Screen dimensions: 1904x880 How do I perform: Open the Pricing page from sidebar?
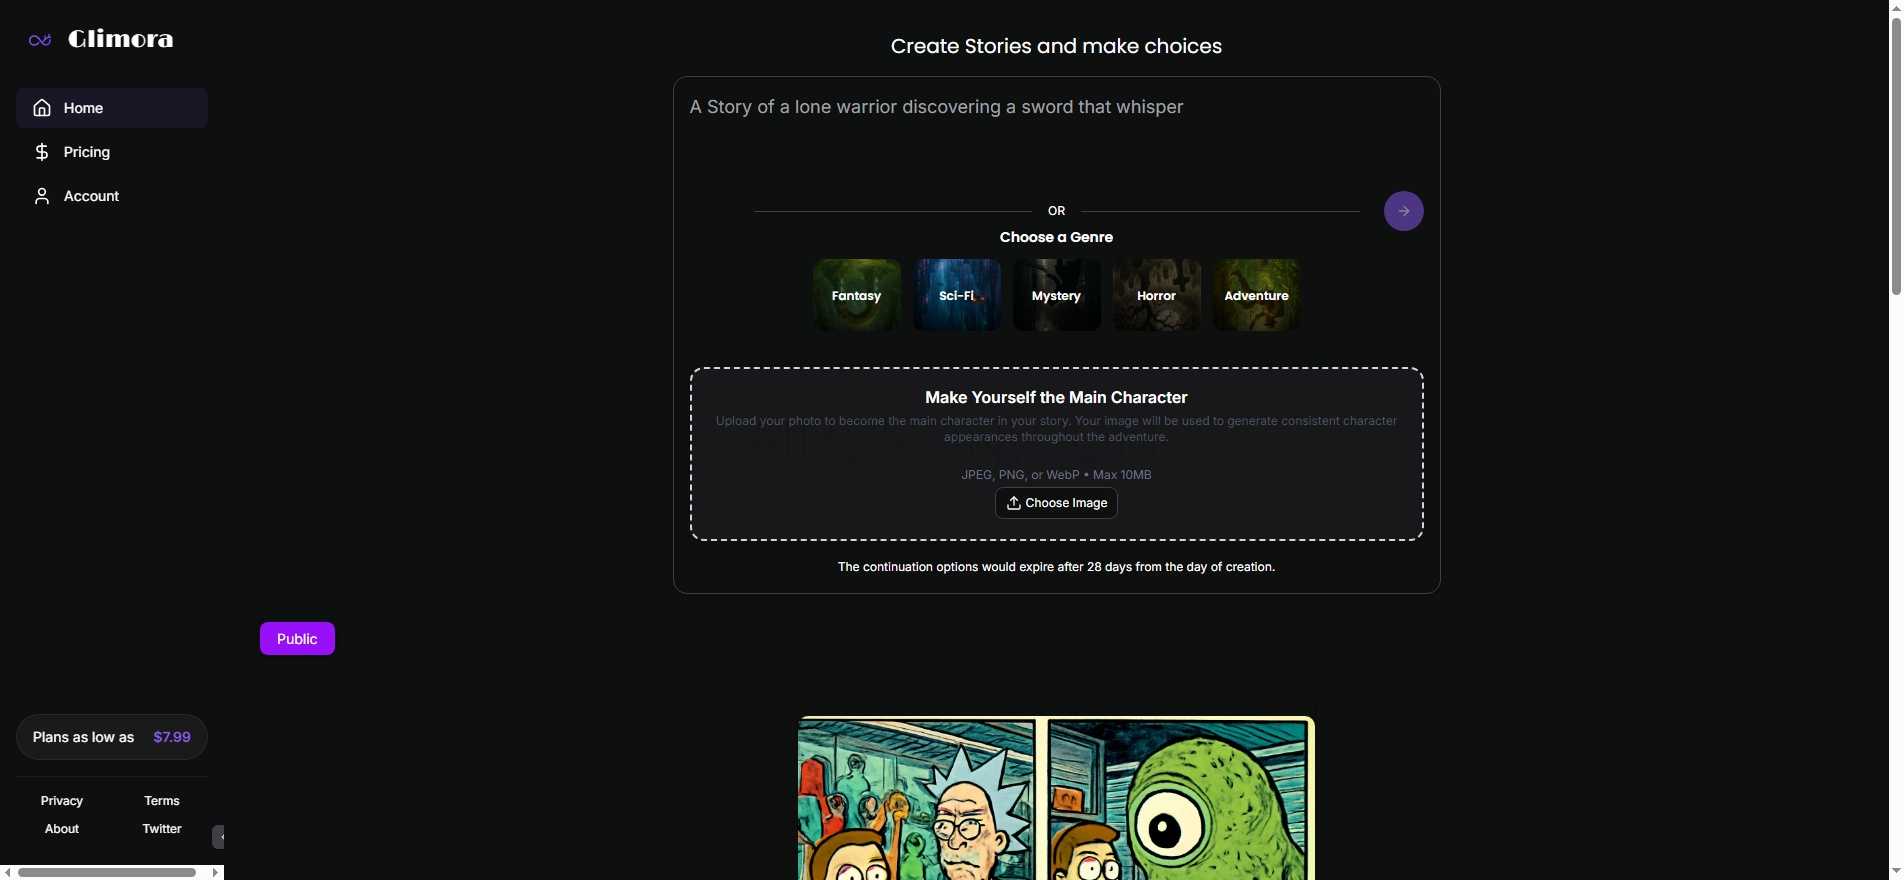pyautogui.click(x=87, y=152)
